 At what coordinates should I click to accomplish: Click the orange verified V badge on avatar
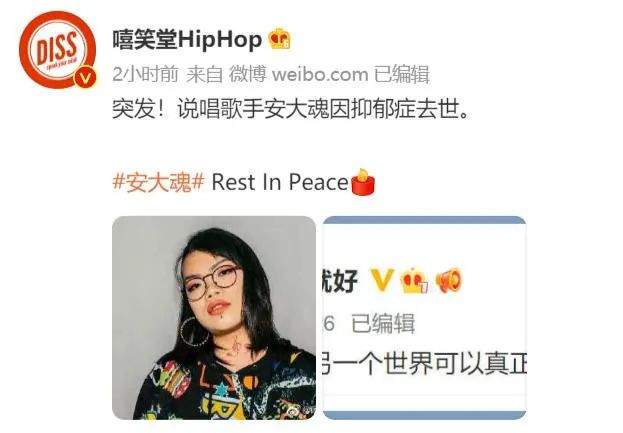click(x=85, y=78)
